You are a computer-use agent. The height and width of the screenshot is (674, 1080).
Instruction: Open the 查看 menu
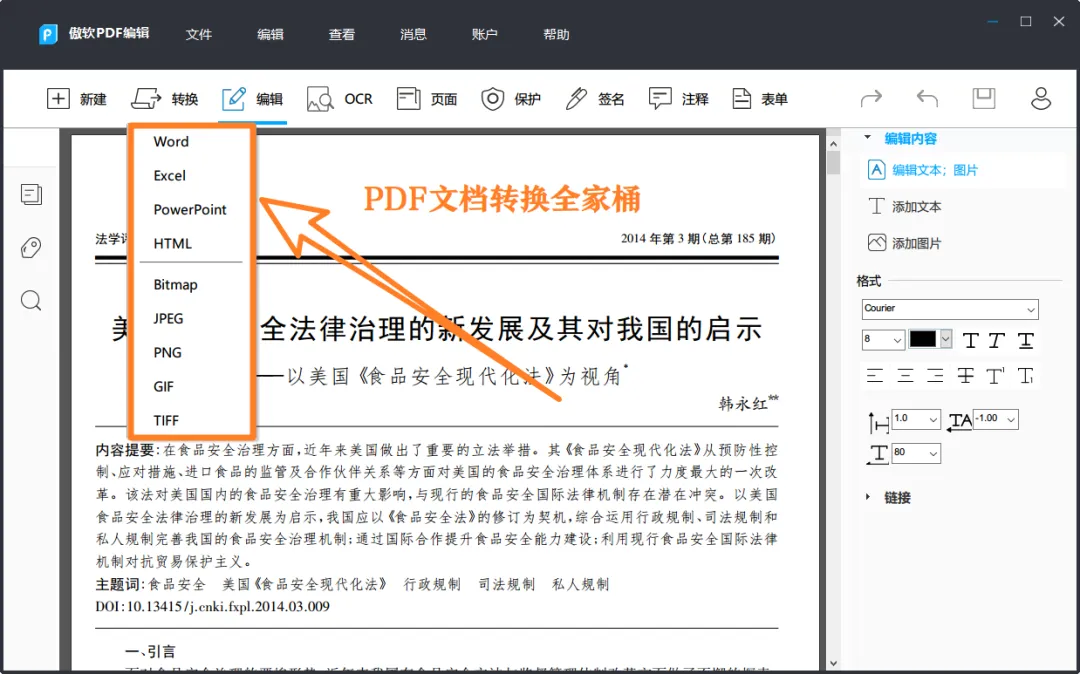[x=342, y=34]
